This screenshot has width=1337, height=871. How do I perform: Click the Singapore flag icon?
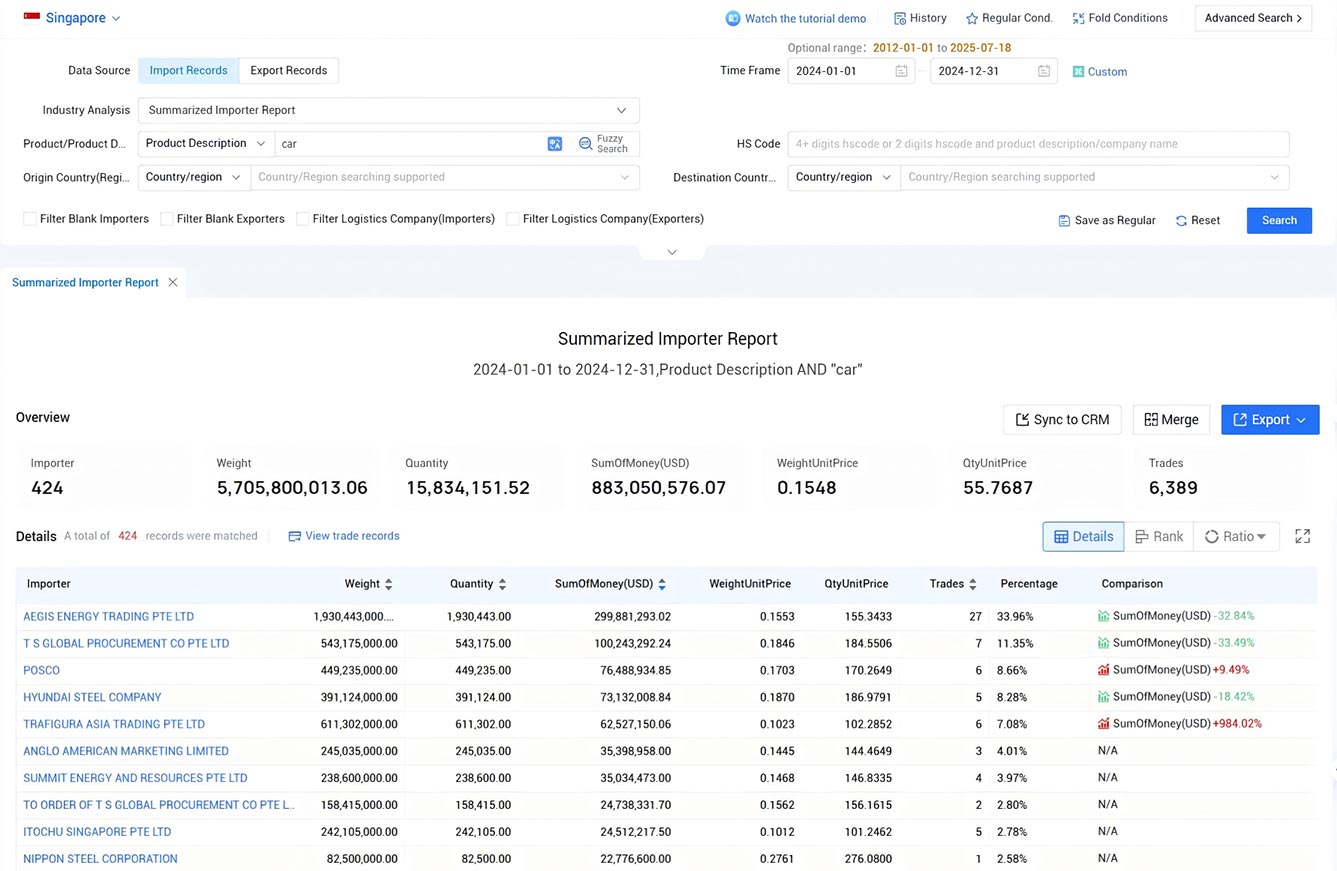pyautogui.click(x=32, y=18)
